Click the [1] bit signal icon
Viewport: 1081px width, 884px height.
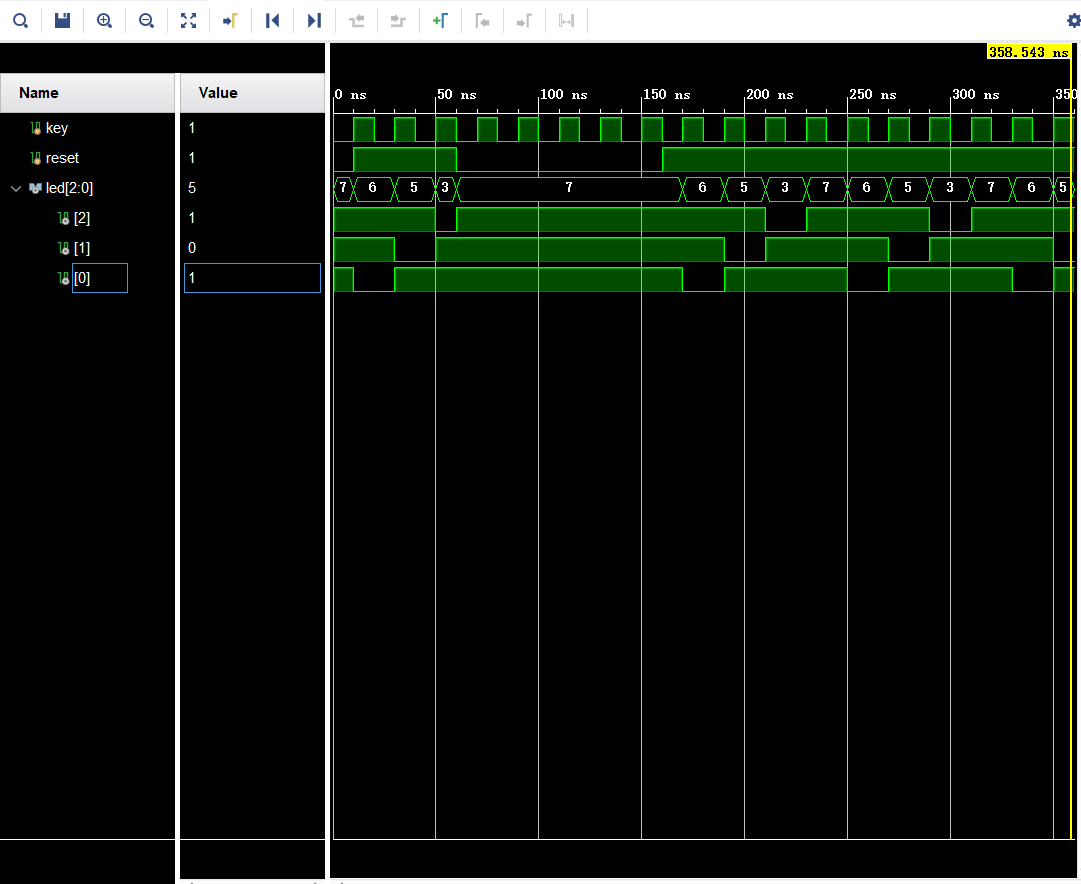pyautogui.click(x=63, y=249)
